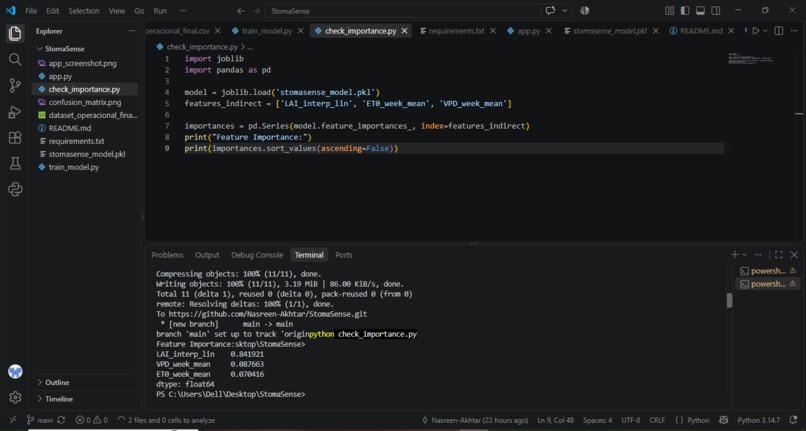This screenshot has height=431, width=806.
Task: Open editor More Actions ellipsis
Action: pyautogui.click(x=794, y=31)
